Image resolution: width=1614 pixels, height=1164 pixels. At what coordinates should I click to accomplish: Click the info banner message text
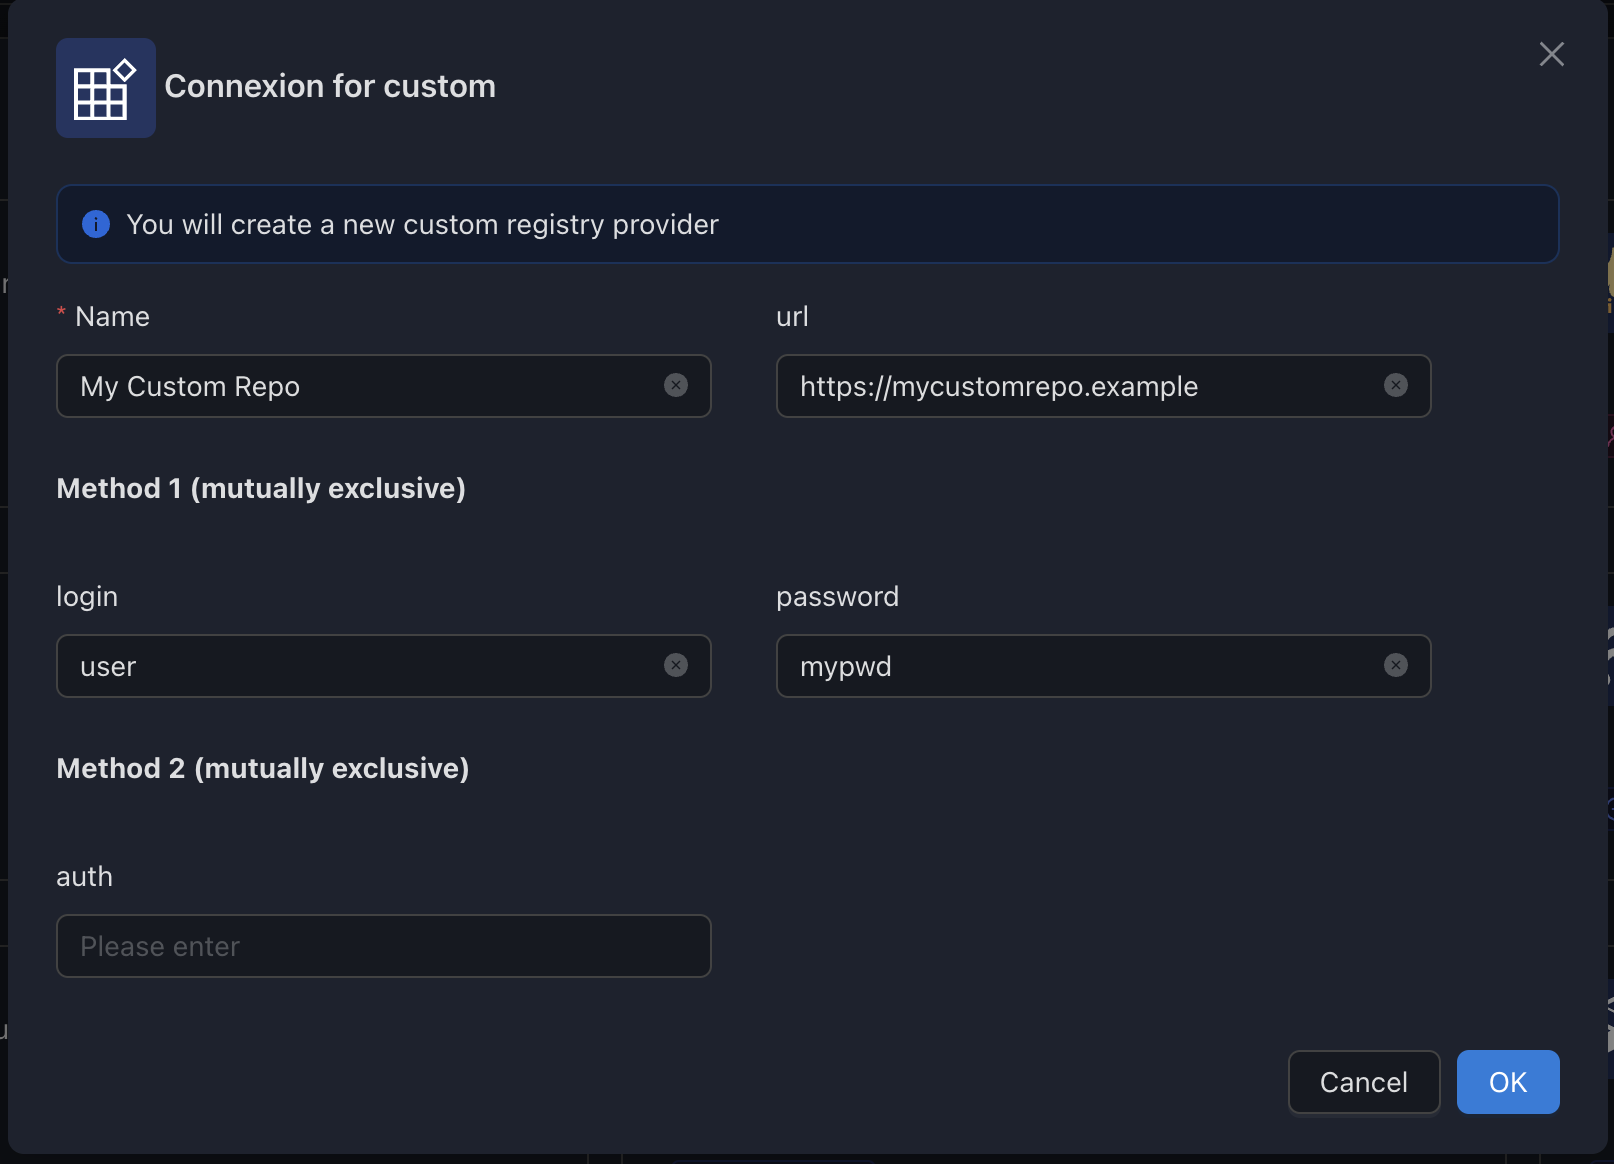point(422,224)
